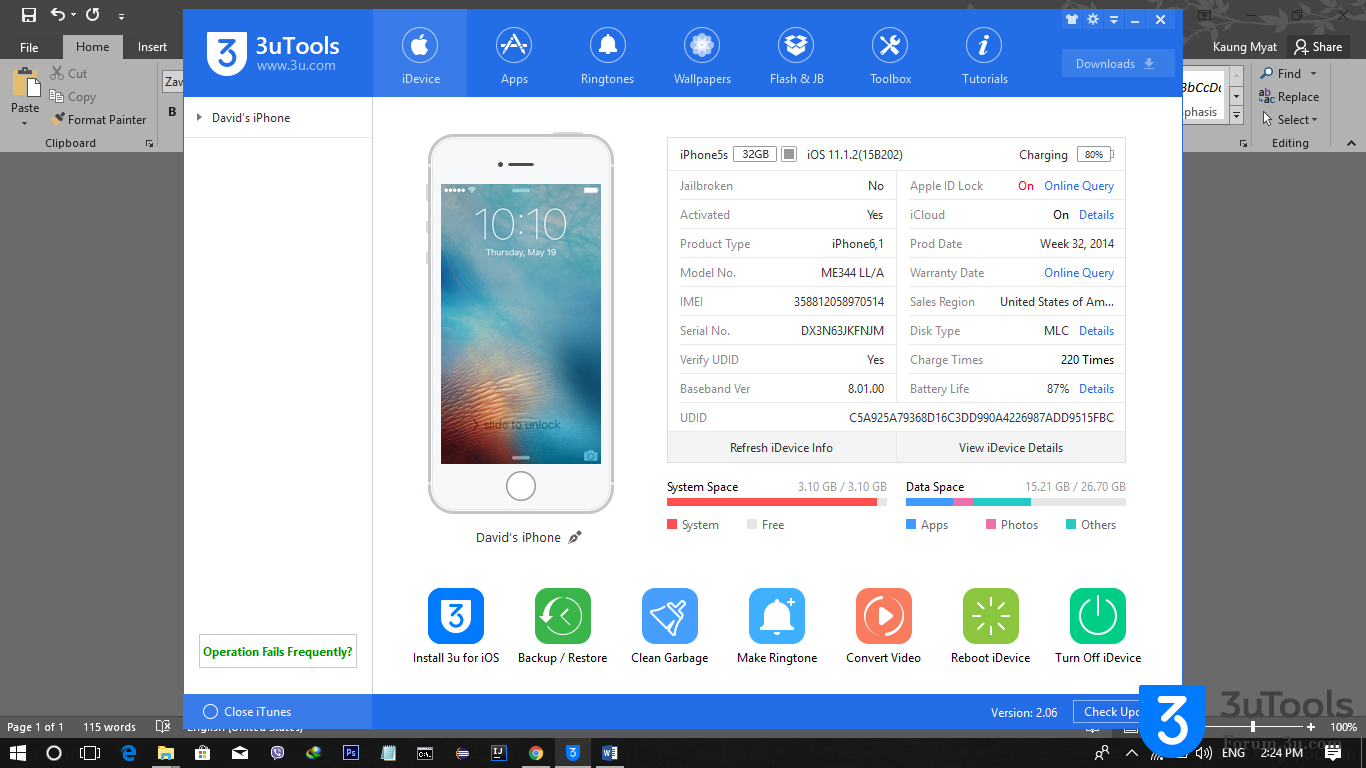Click the '115 words' status bar entry

109,727
